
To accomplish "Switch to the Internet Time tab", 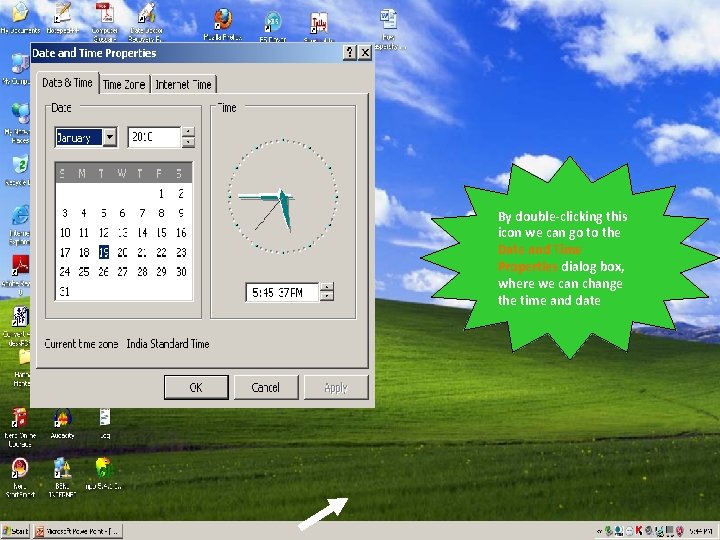I will tap(183, 84).
